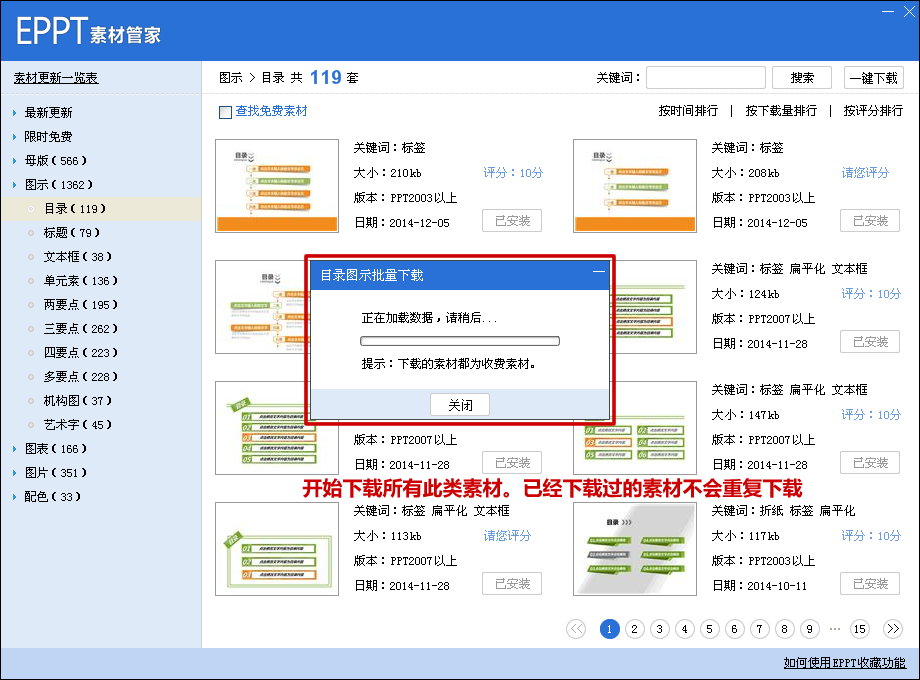This screenshot has width=920, height=680.
Task: Sort materials by 按评分排行
Action: pyautogui.click(x=873, y=111)
